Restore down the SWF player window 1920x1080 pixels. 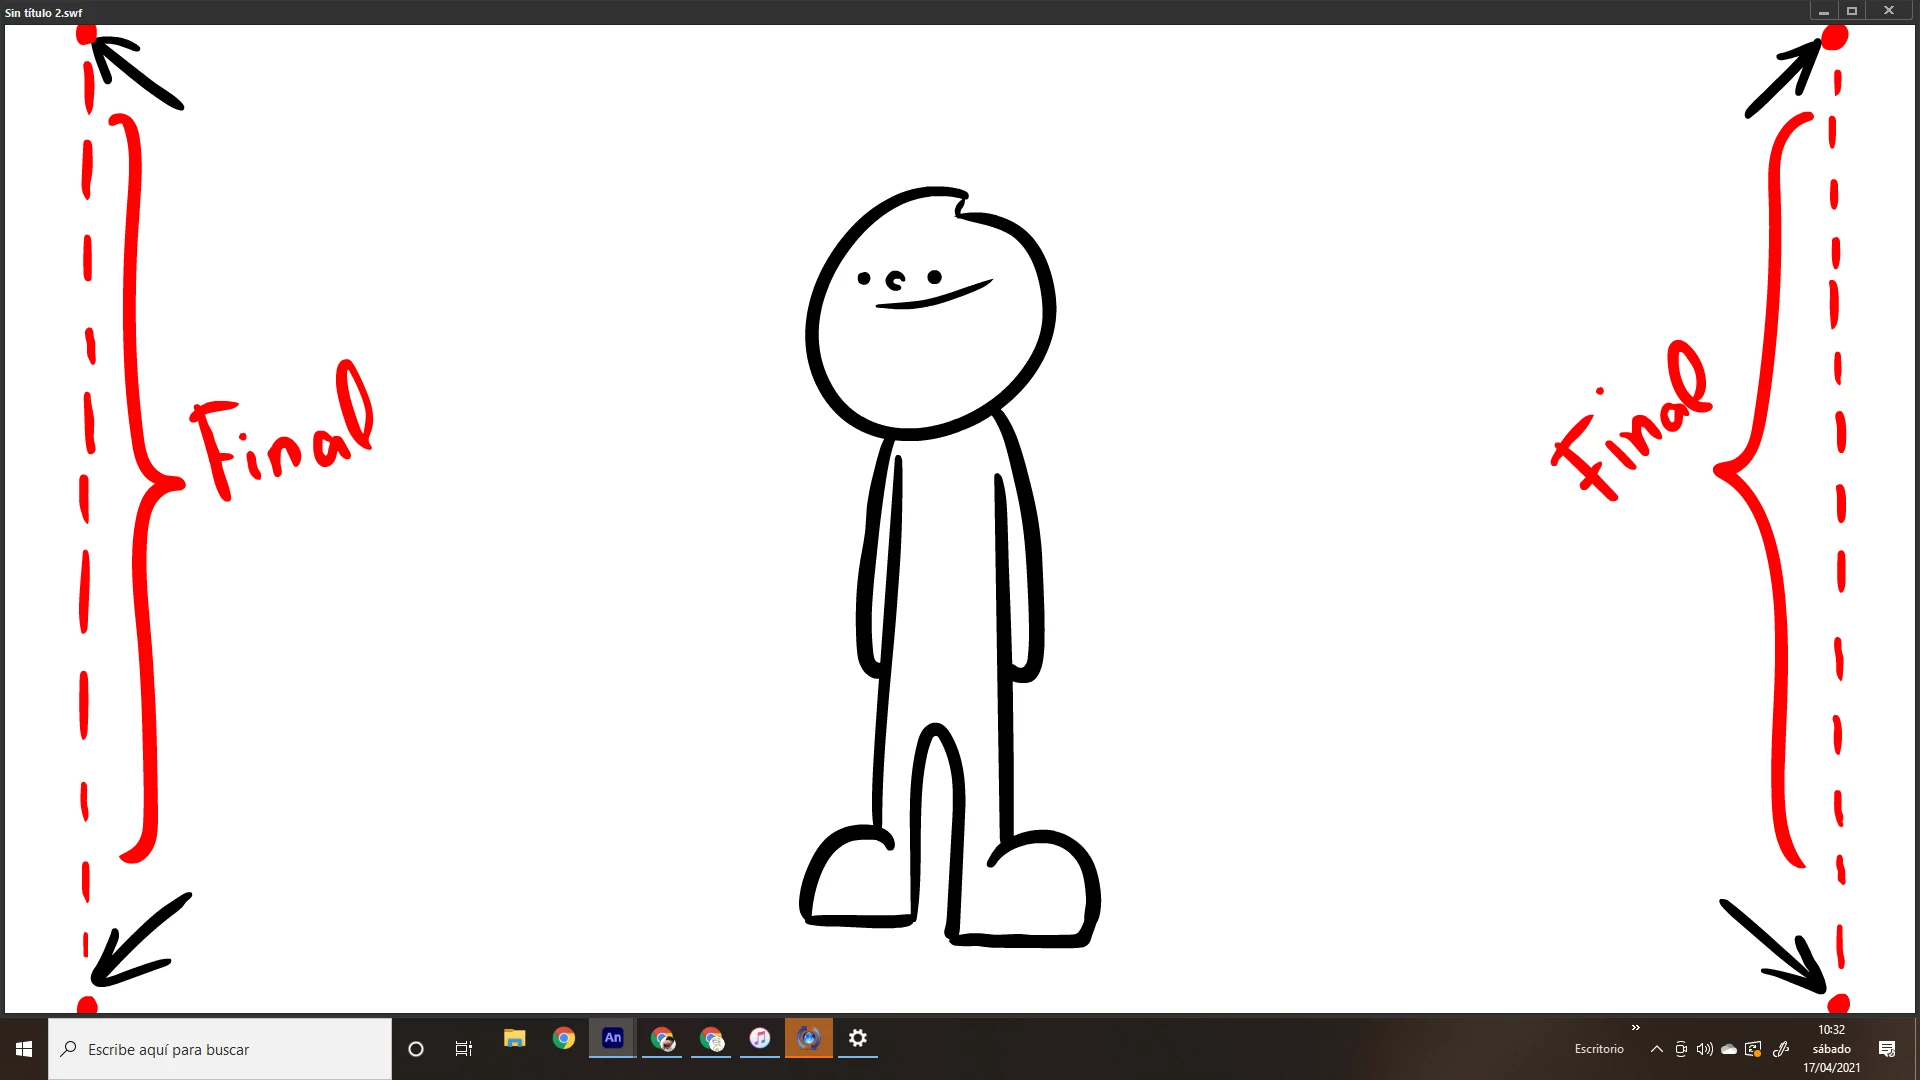pos(1852,11)
